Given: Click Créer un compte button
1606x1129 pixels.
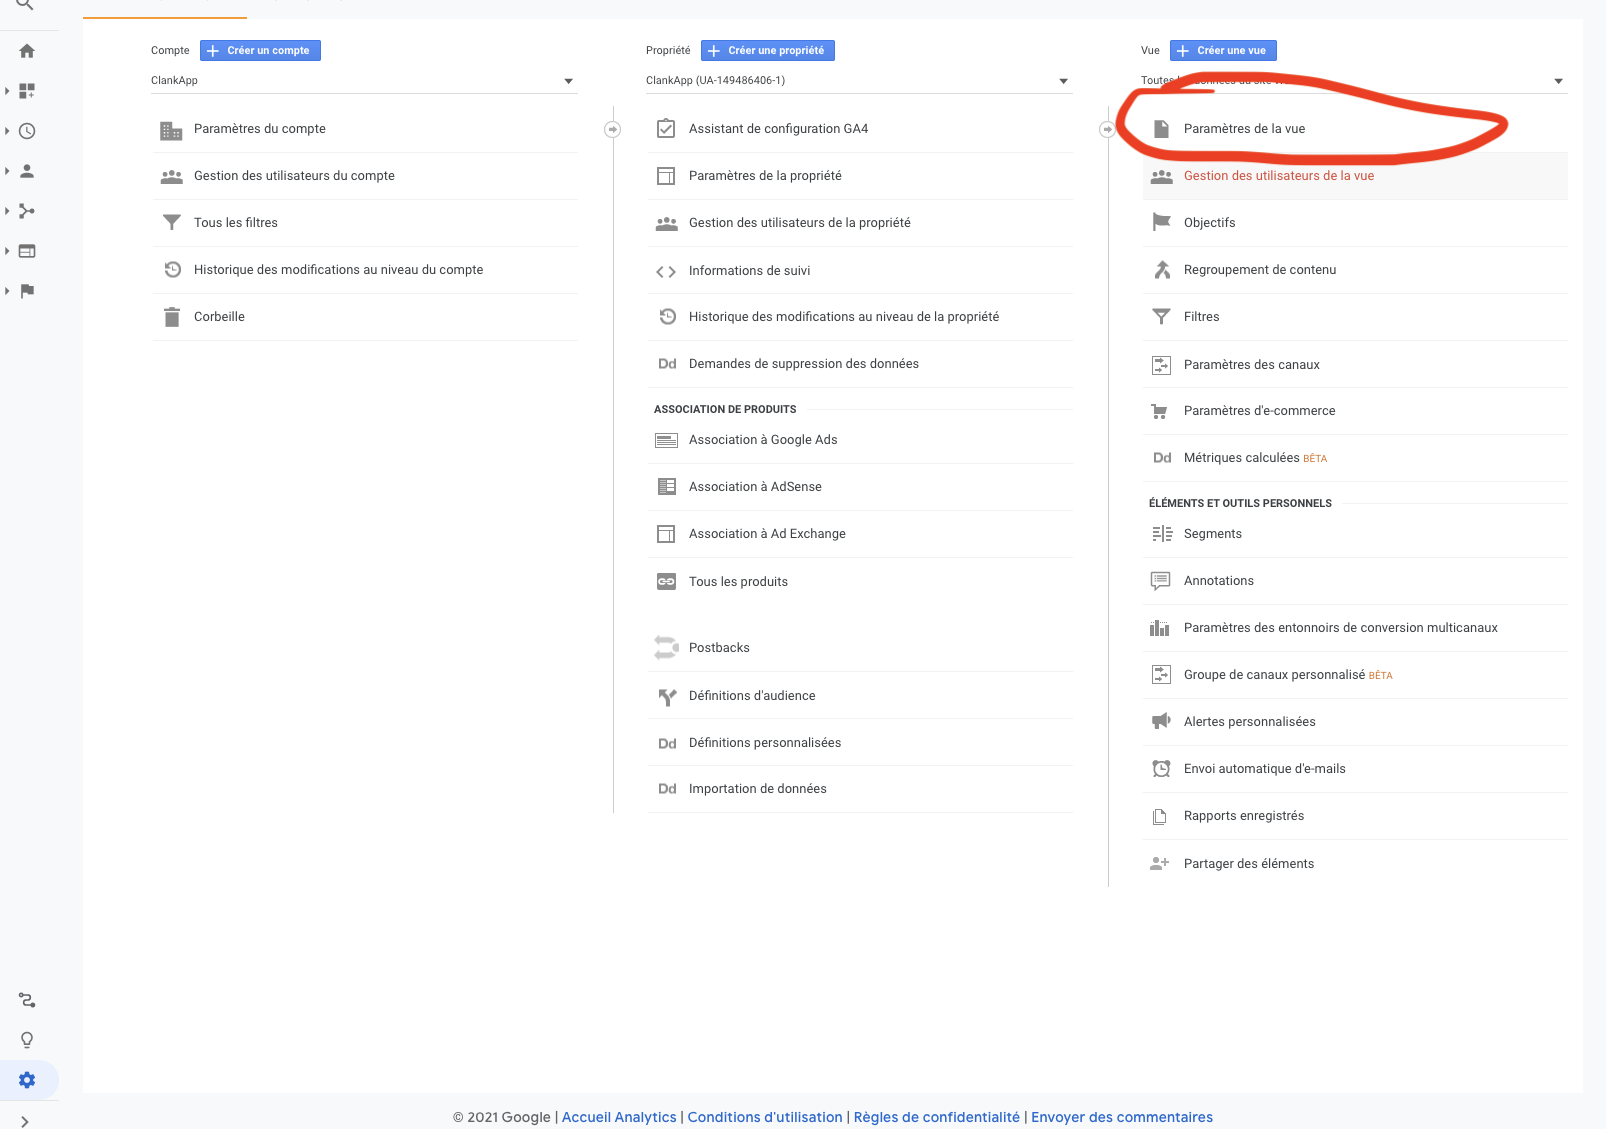Looking at the screenshot, I should point(260,51).
